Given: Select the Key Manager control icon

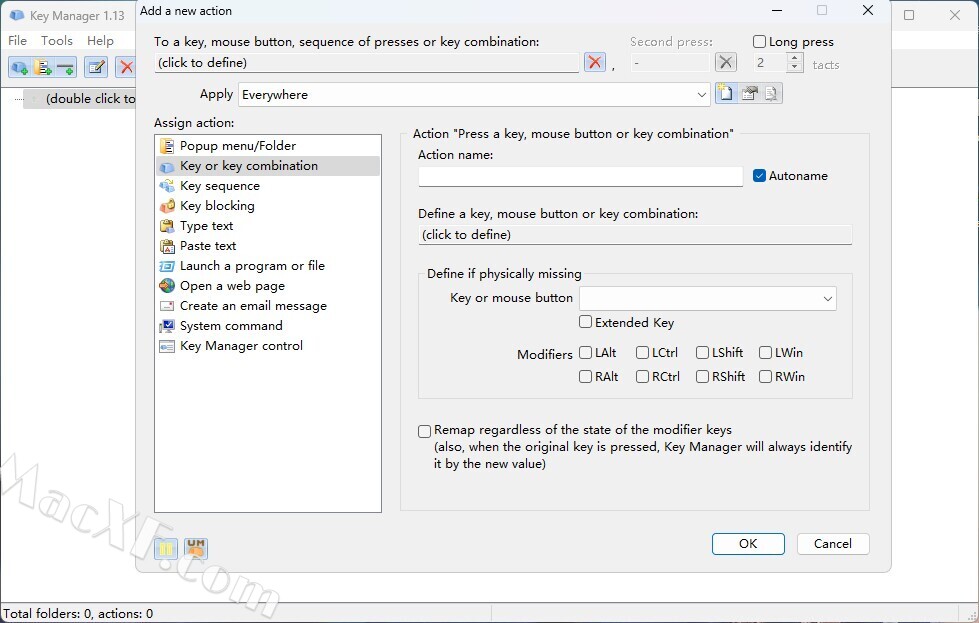Looking at the screenshot, I should 167,346.
